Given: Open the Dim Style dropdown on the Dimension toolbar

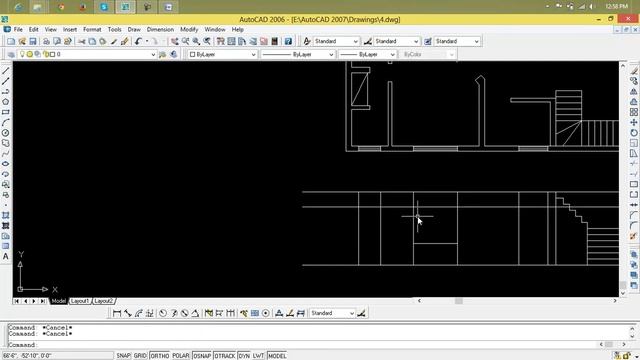Looking at the screenshot, I should click(x=332, y=313).
